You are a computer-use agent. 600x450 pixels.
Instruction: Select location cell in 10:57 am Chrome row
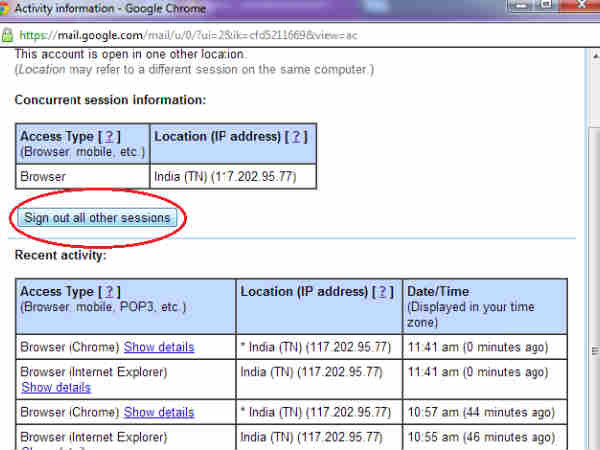point(319,412)
